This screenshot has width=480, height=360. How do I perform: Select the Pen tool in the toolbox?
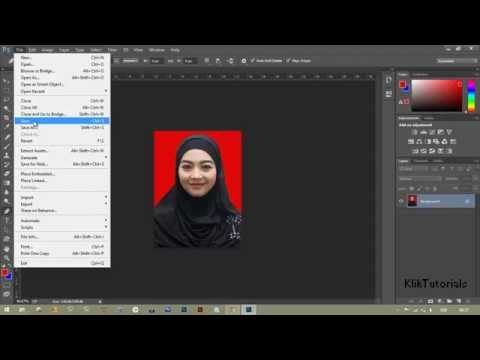click(x=7, y=211)
